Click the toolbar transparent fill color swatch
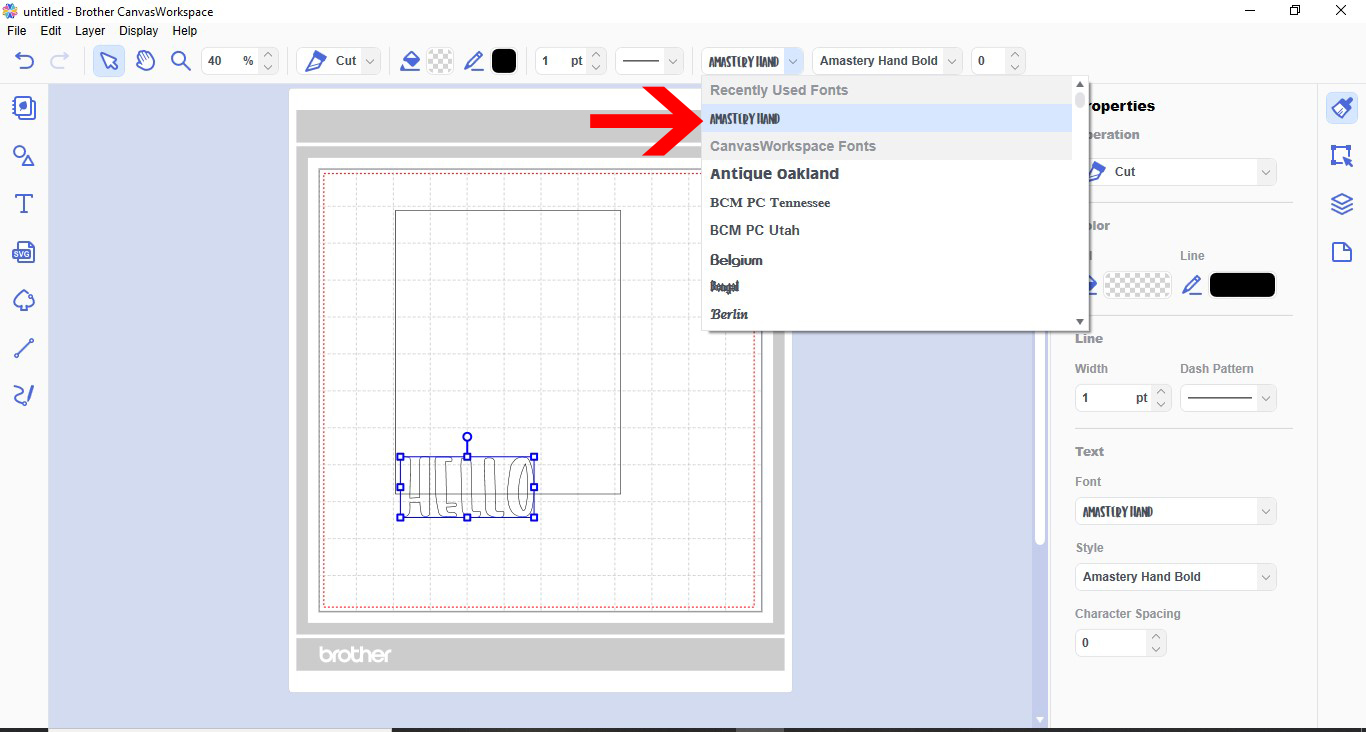The image size is (1366, 732). tap(440, 61)
